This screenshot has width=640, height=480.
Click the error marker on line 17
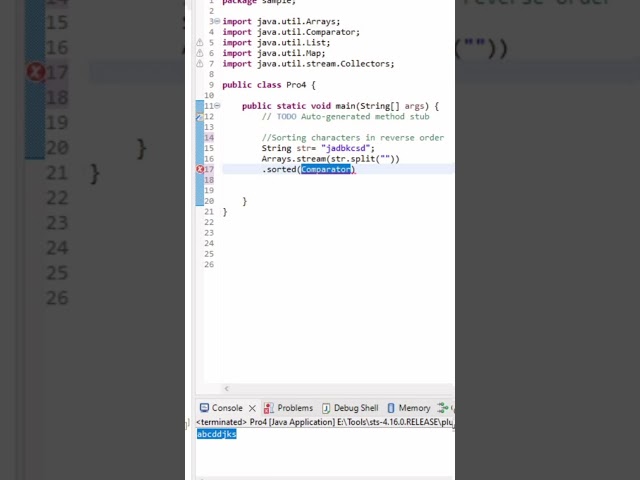[200, 169]
